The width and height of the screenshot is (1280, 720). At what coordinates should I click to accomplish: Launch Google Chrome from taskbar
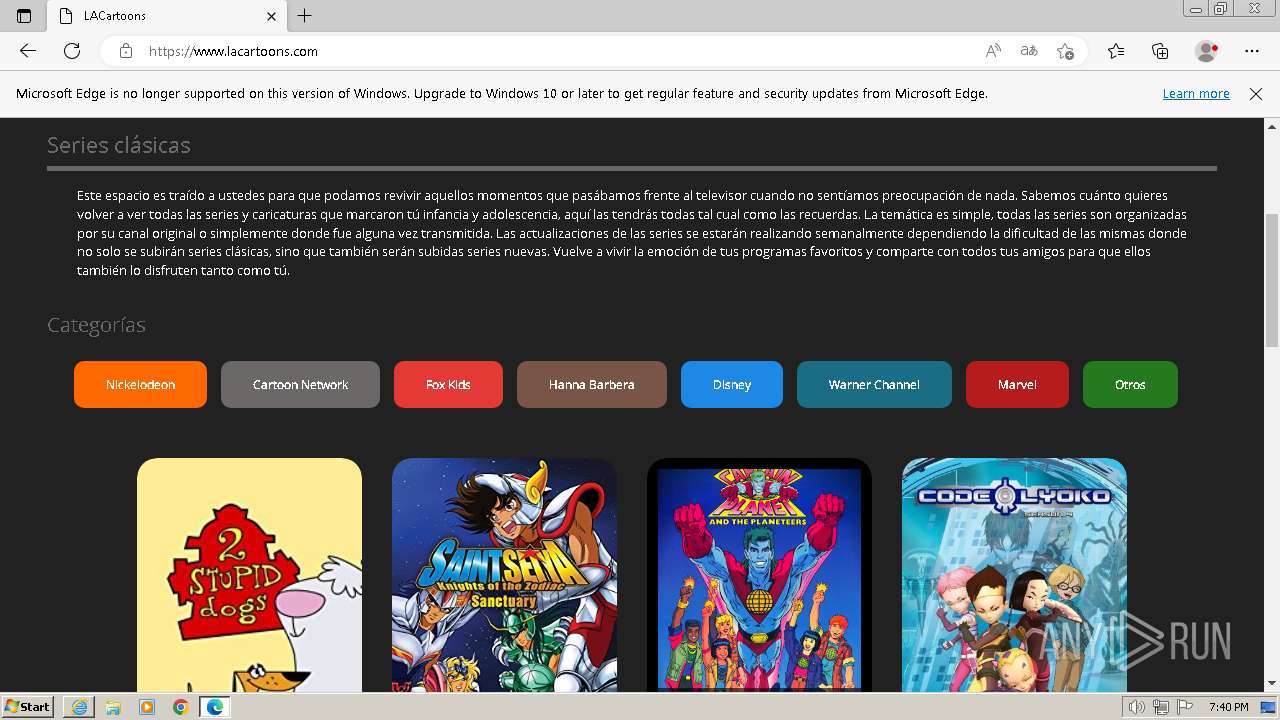[181, 707]
